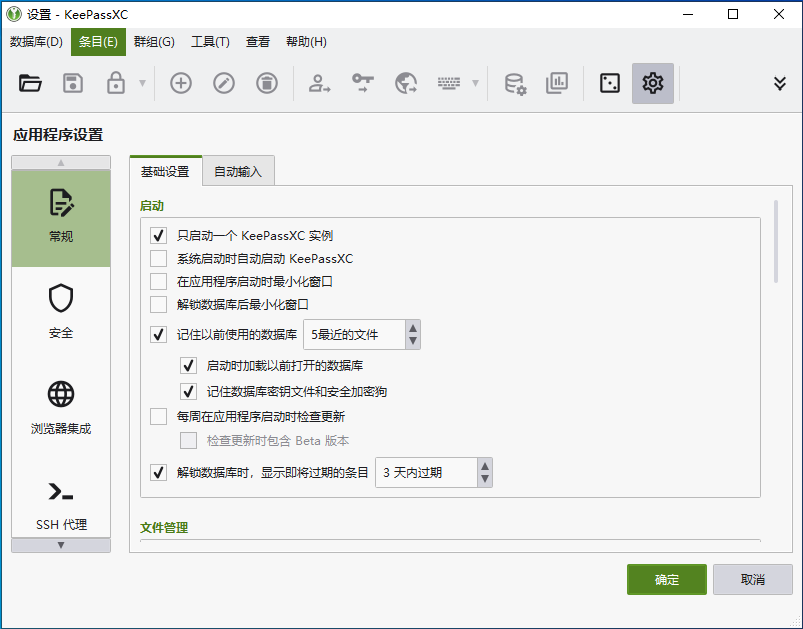803x629 pixels.
Task: Switch to the 自动输入 tab
Action: [x=237, y=170]
